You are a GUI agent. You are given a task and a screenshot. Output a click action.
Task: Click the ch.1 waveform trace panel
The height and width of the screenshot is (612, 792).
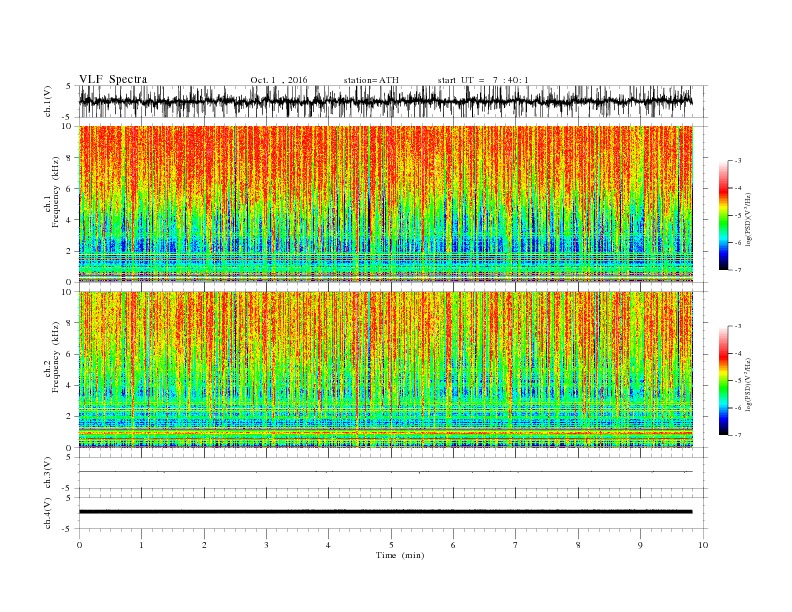pos(393,101)
